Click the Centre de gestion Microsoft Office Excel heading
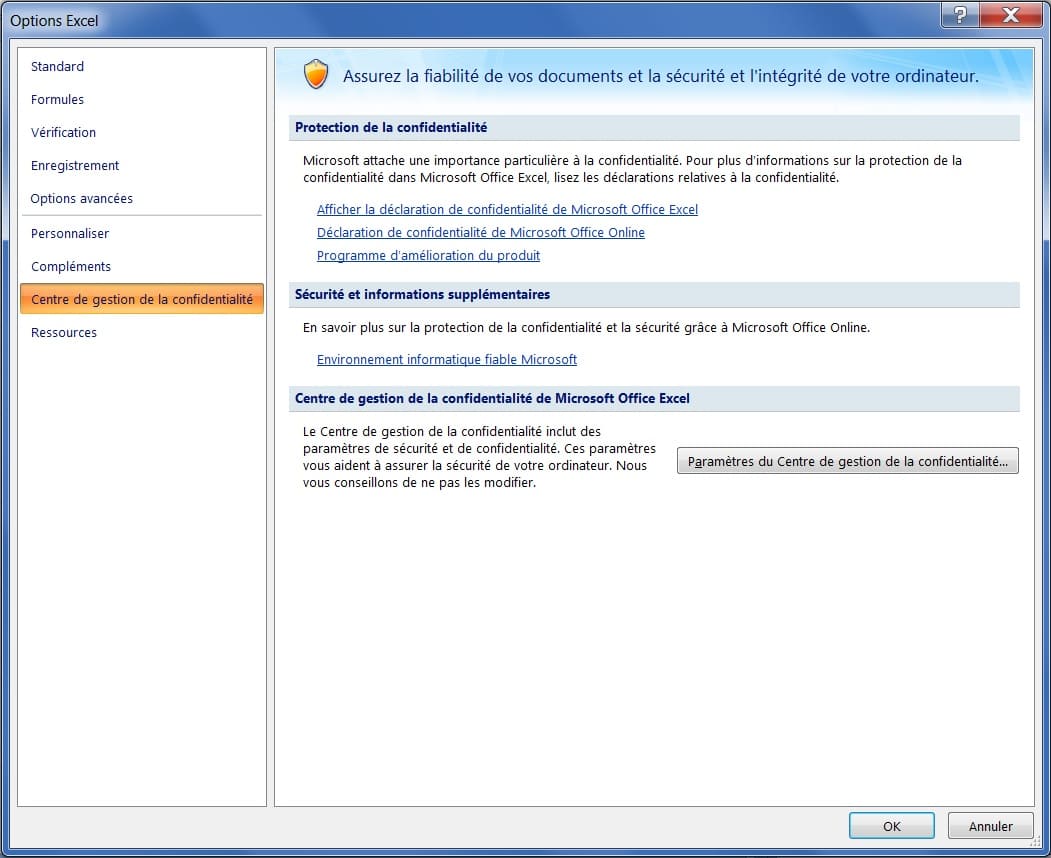This screenshot has height=858, width=1051. [492, 398]
